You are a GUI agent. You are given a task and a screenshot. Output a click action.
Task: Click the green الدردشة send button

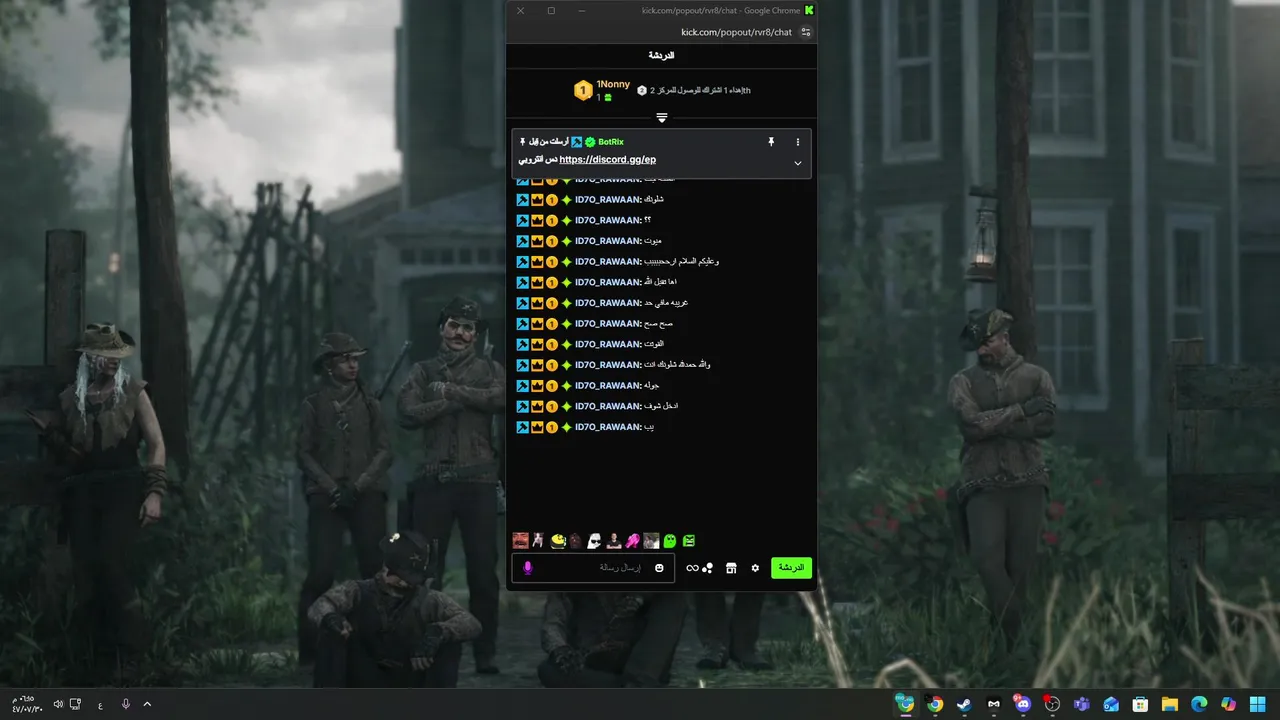pyautogui.click(x=791, y=568)
